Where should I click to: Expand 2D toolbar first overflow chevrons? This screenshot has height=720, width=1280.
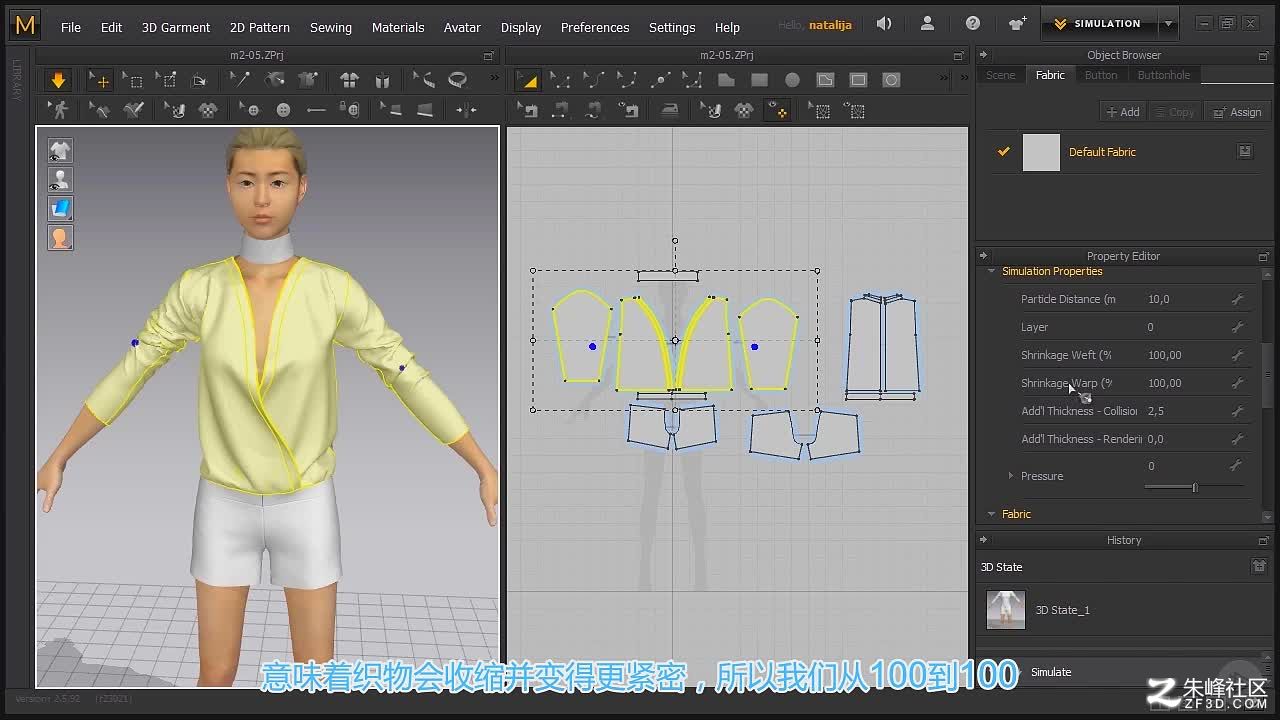(945, 79)
